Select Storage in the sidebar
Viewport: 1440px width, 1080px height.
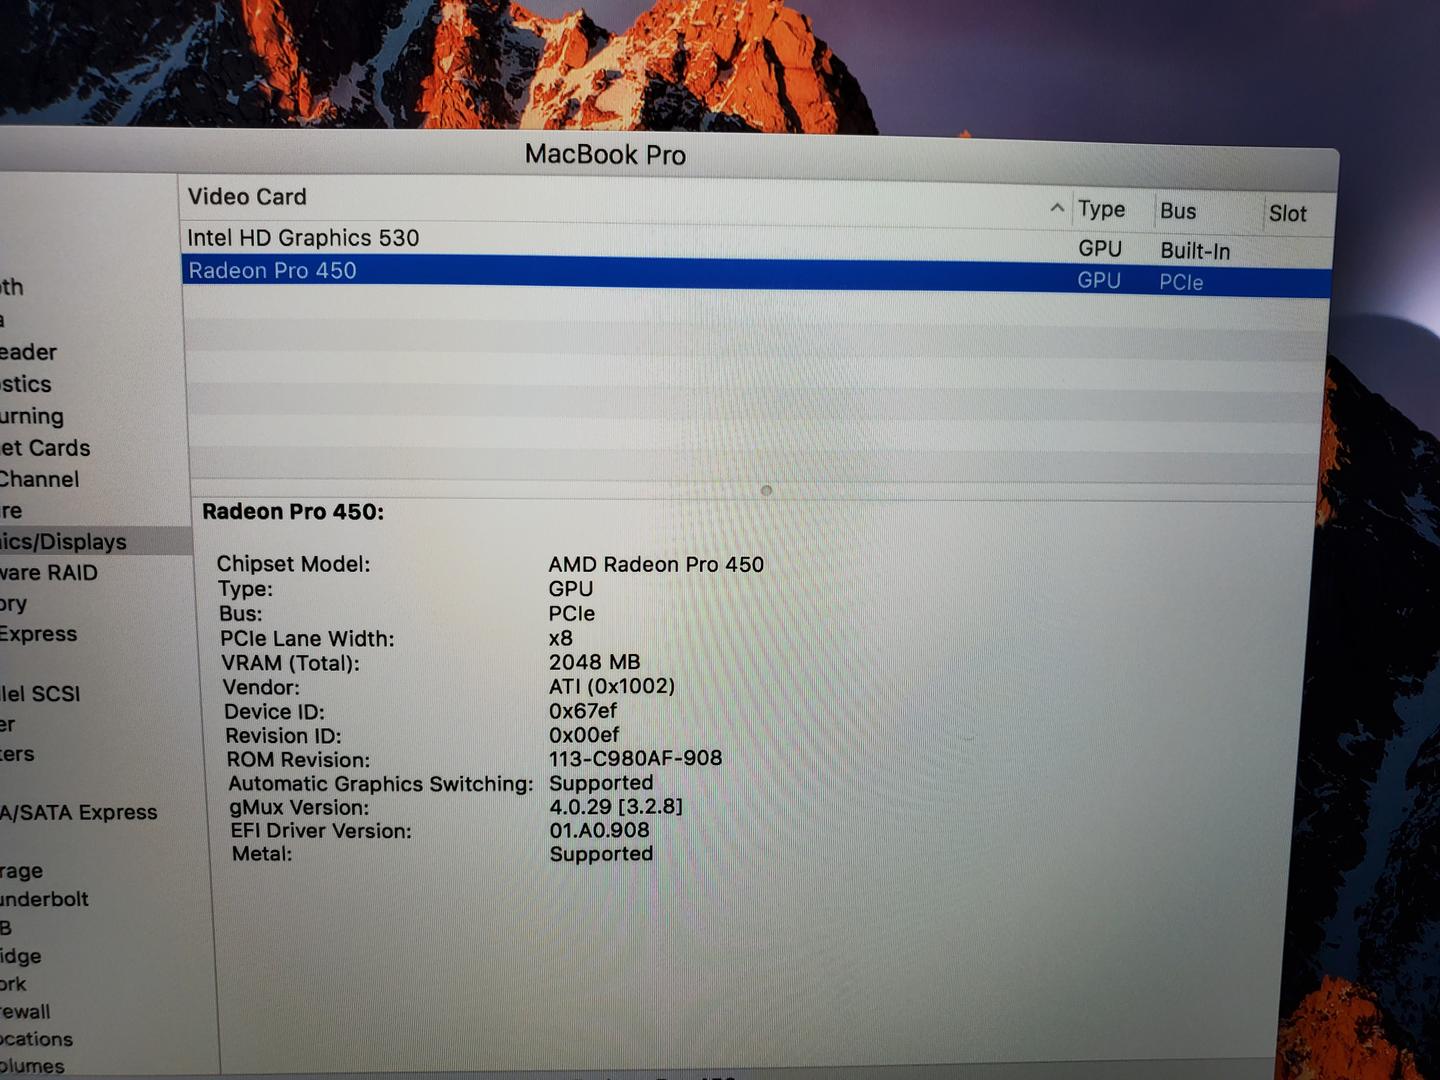[x=21, y=871]
